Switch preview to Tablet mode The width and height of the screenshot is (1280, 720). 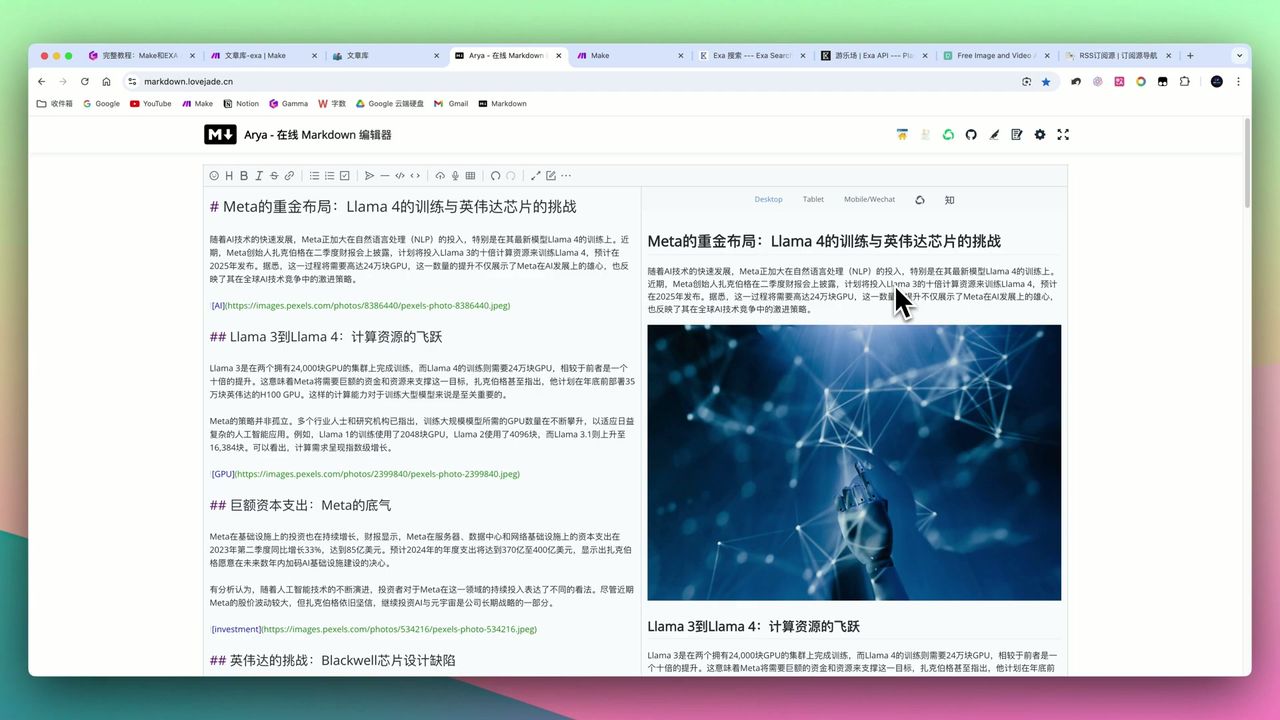pyautogui.click(x=813, y=199)
